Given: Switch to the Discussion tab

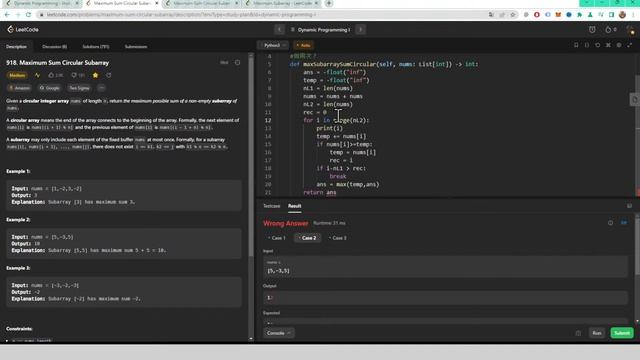Looking at the screenshot, I should pos(54,47).
